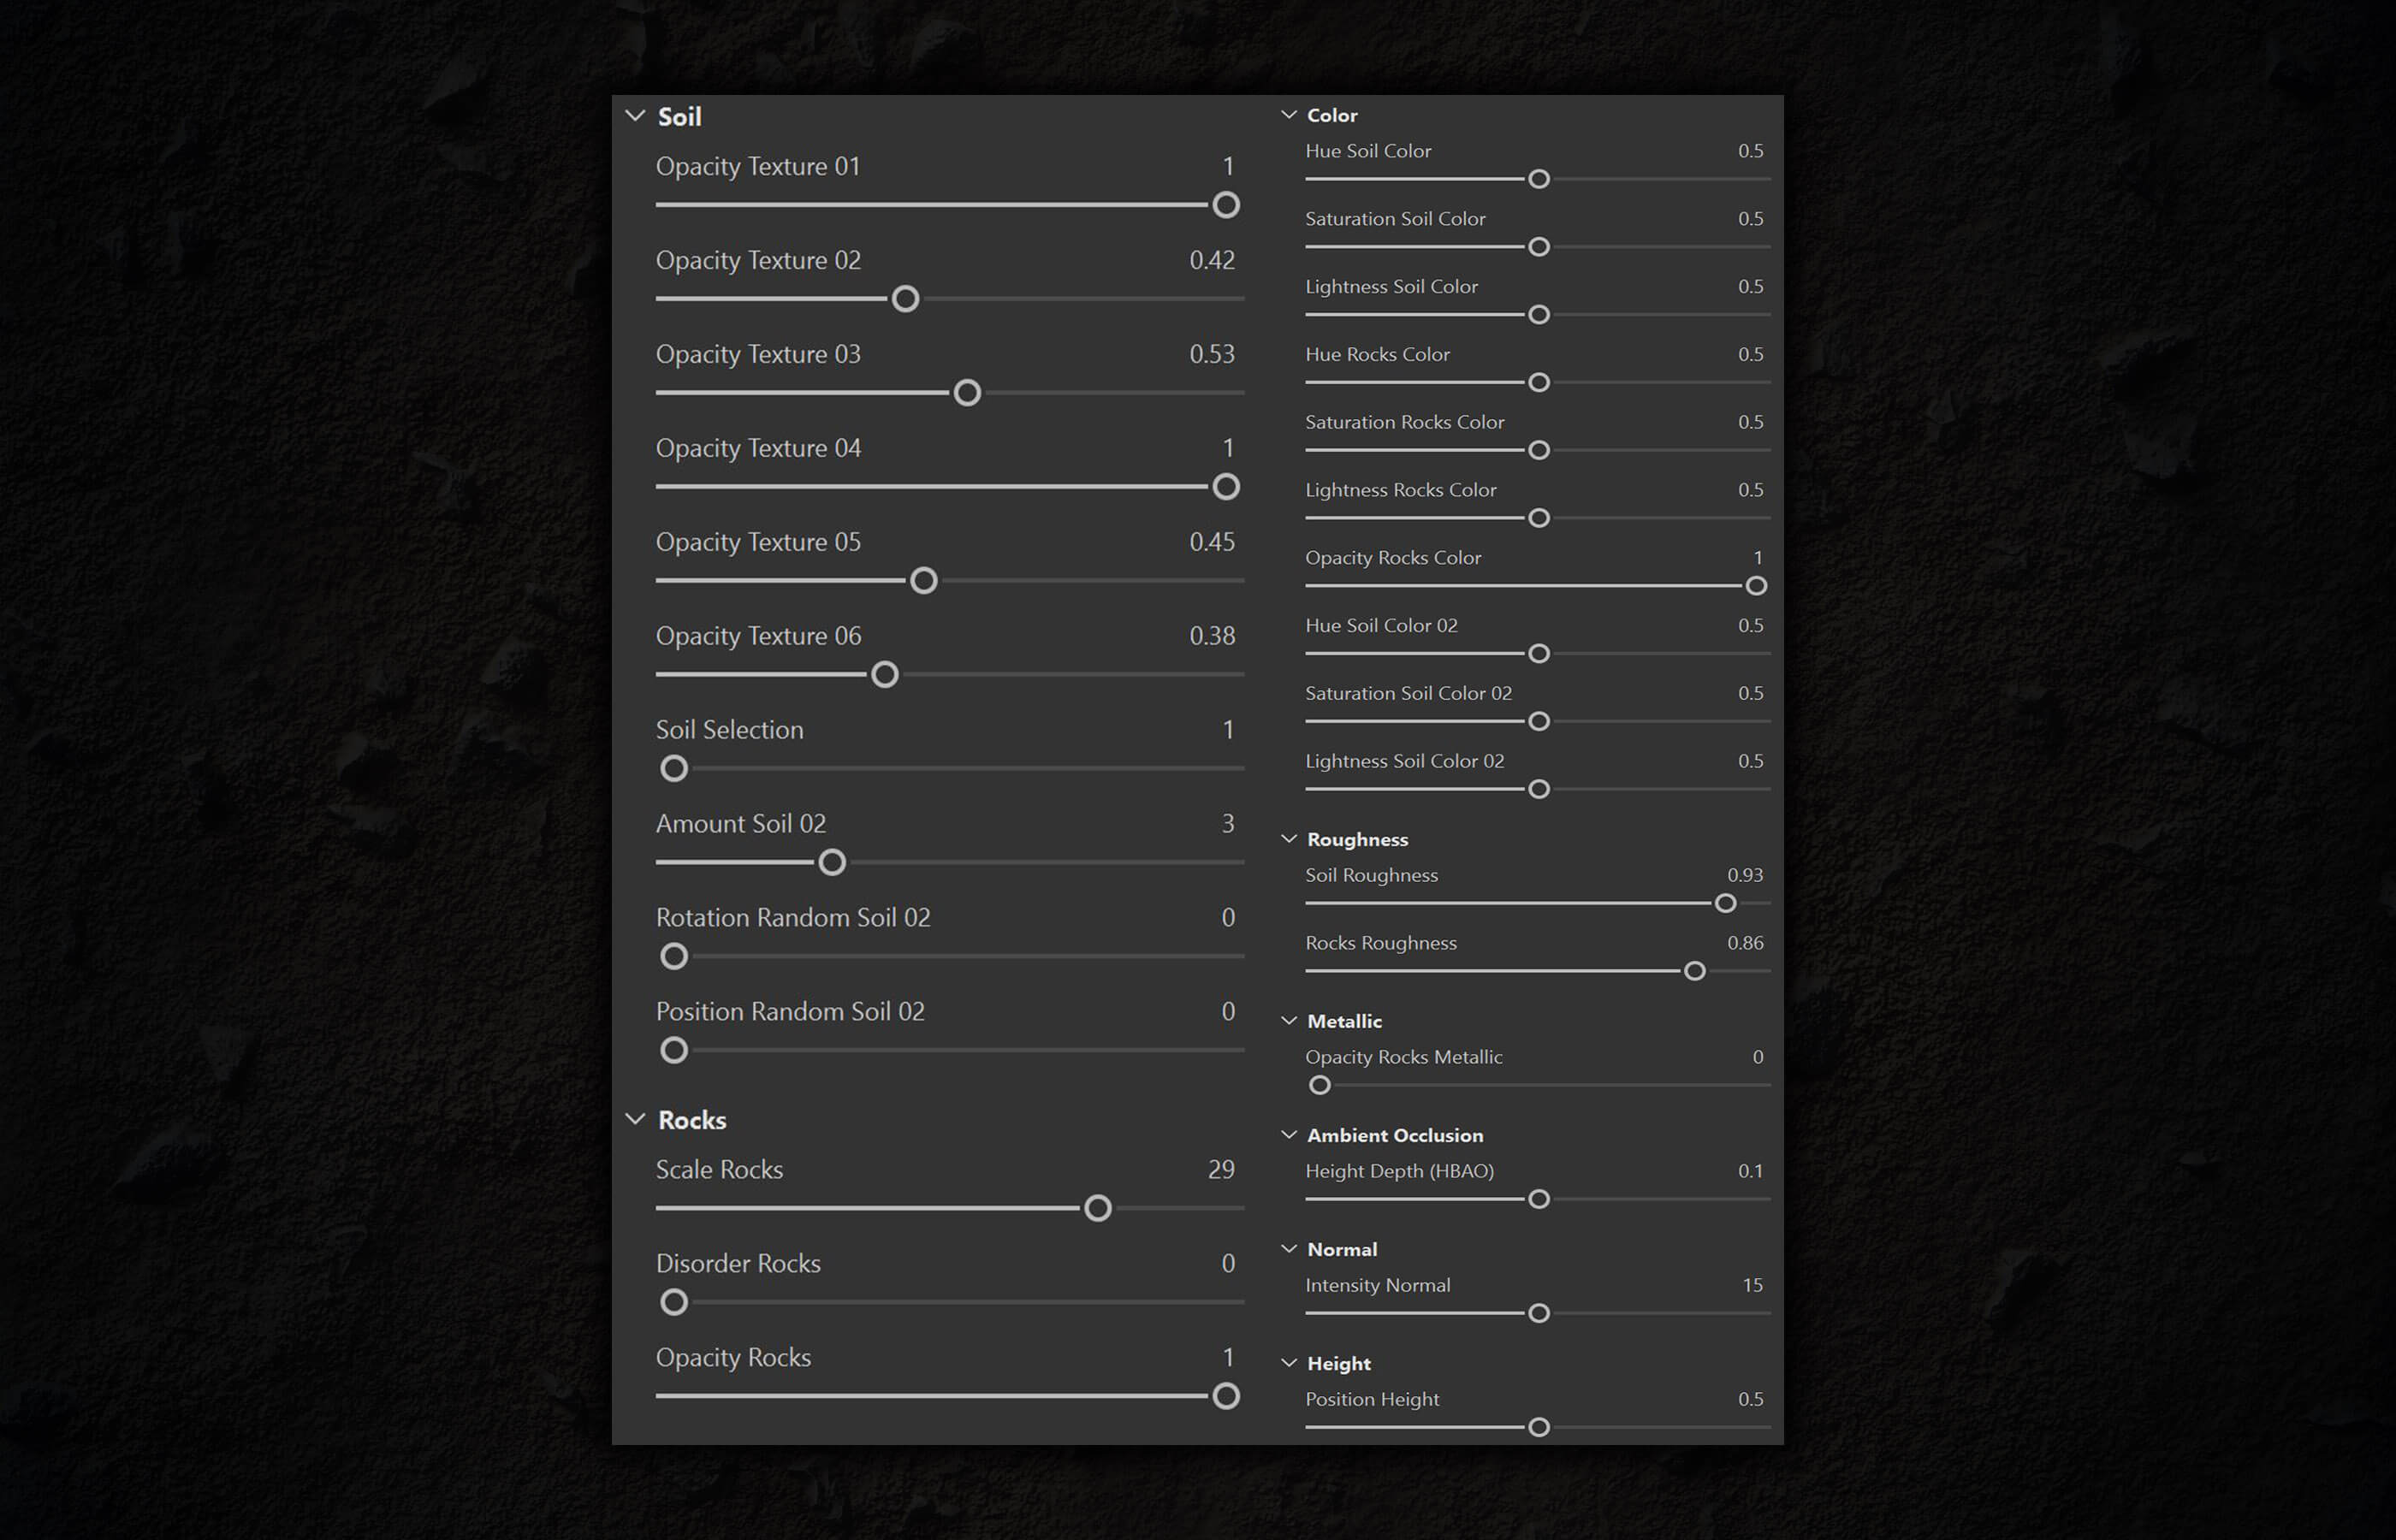Collapse the Rocks section chevron
Image resolution: width=2396 pixels, height=1540 pixels.
tap(635, 1119)
